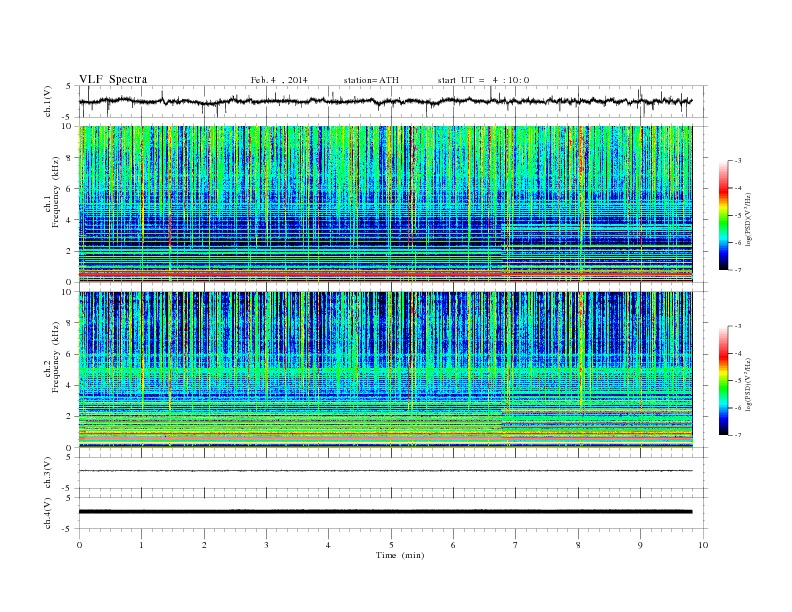Click time axis tick label "0"

(79, 545)
